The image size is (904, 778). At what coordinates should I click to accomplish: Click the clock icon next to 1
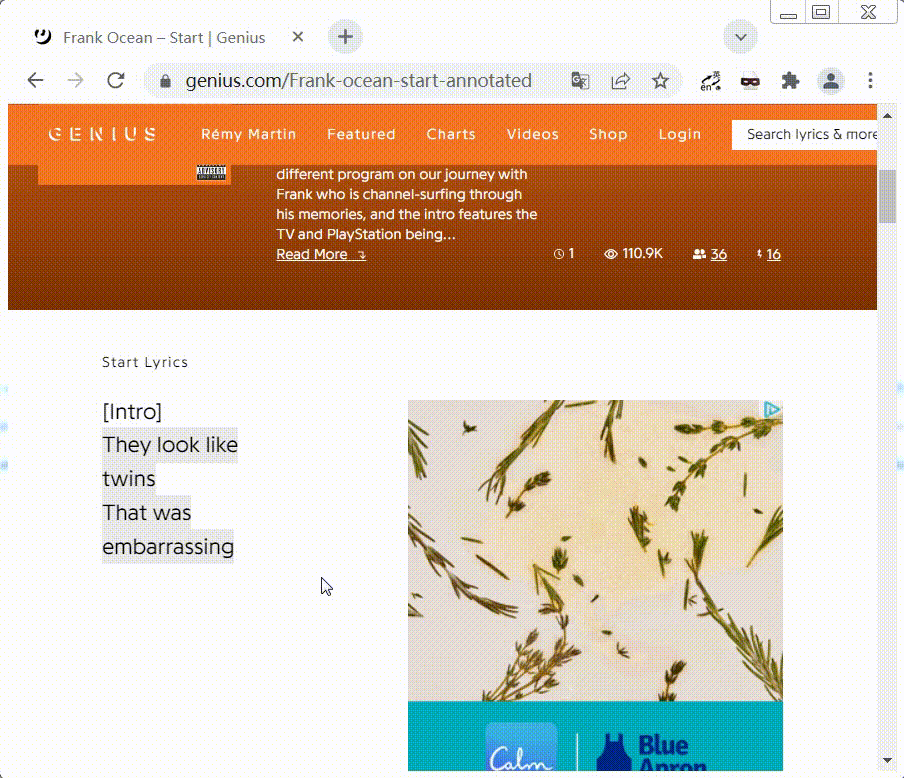tap(559, 254)
